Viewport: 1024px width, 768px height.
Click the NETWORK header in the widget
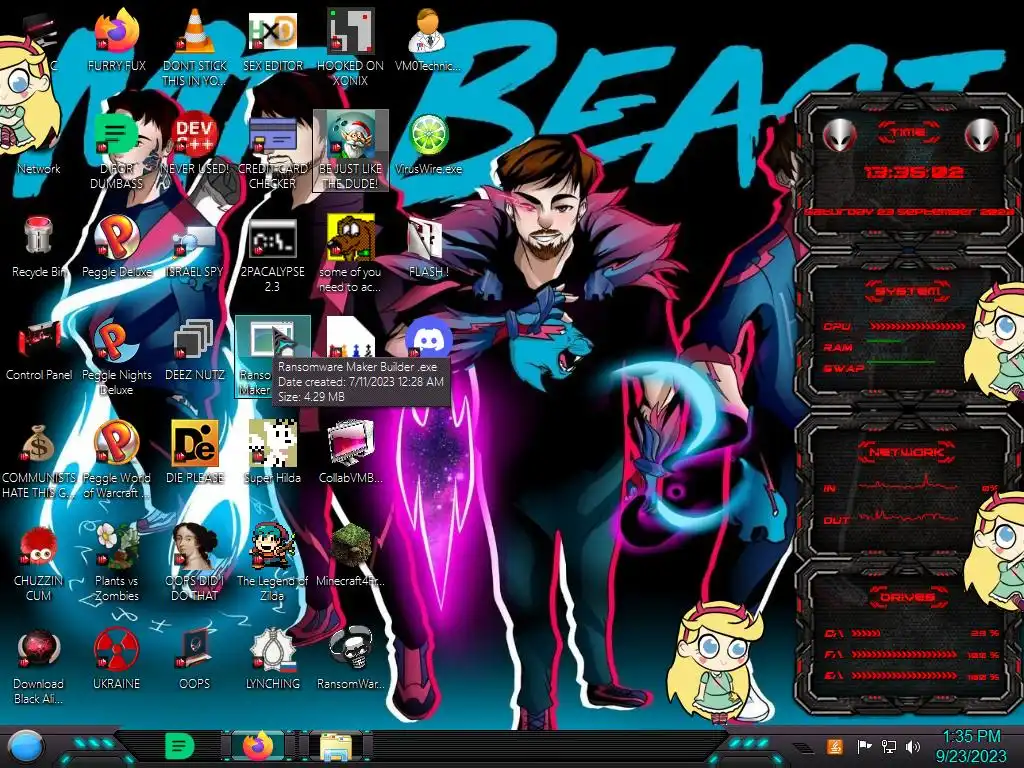tap(907, 451)
